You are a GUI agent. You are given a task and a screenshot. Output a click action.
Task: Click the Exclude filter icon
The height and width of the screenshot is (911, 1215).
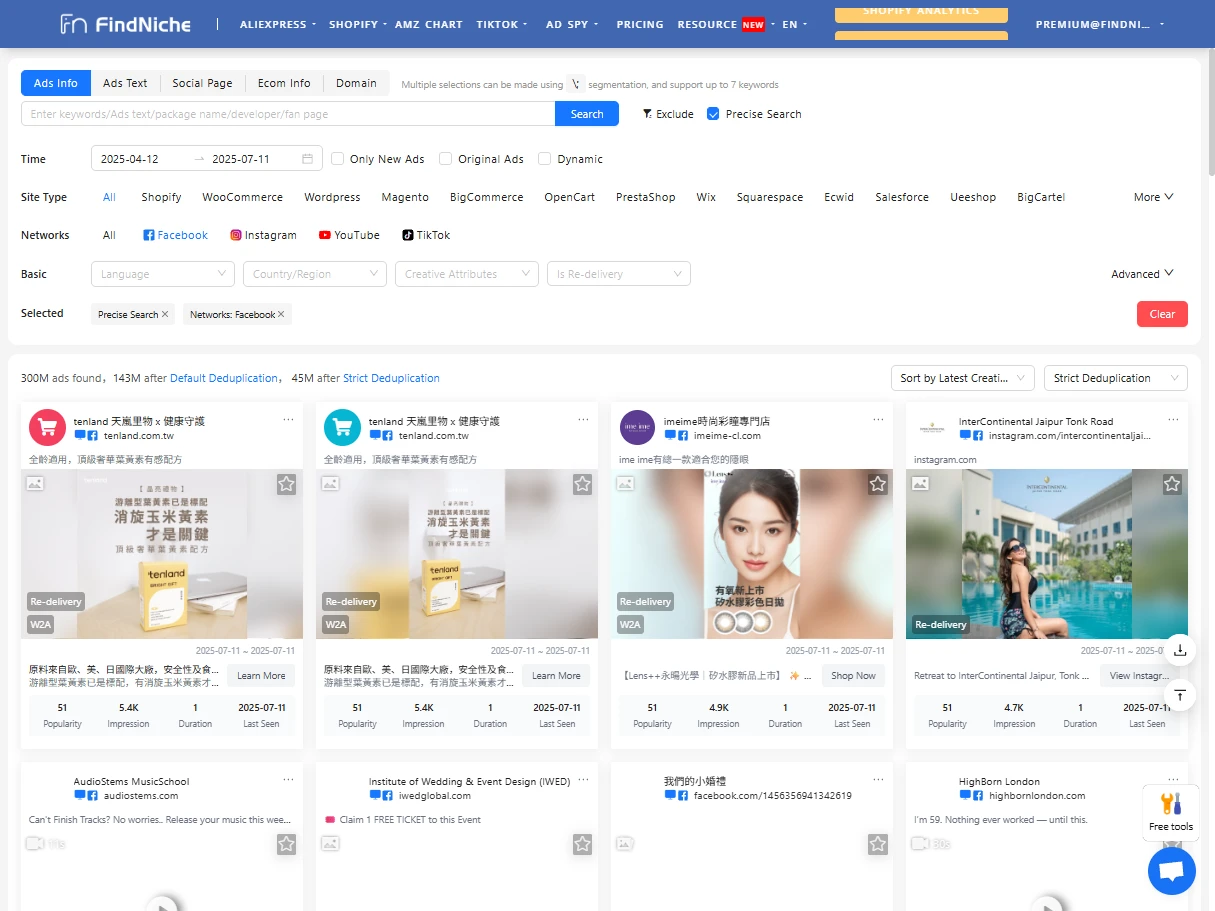pos(647,114)
